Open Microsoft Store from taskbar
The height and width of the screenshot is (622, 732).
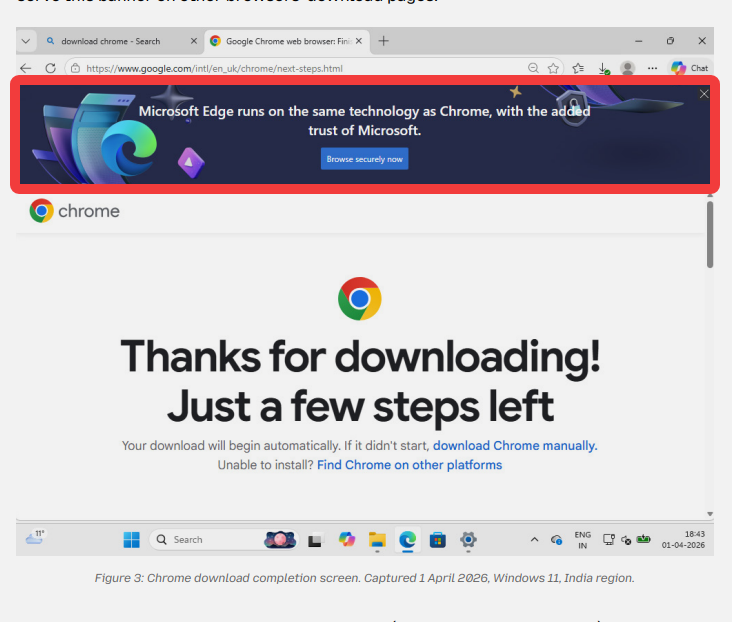pos(437,540)
